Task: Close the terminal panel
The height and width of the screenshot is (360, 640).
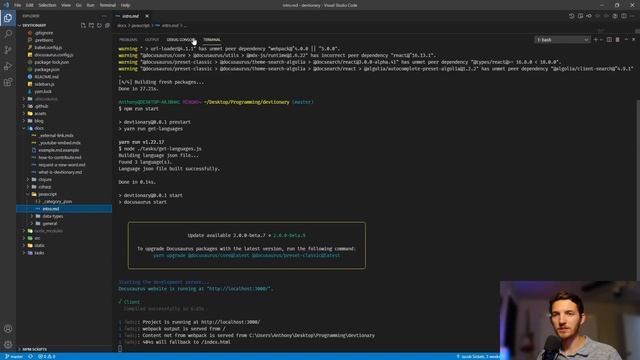Action: pos(633,40)
